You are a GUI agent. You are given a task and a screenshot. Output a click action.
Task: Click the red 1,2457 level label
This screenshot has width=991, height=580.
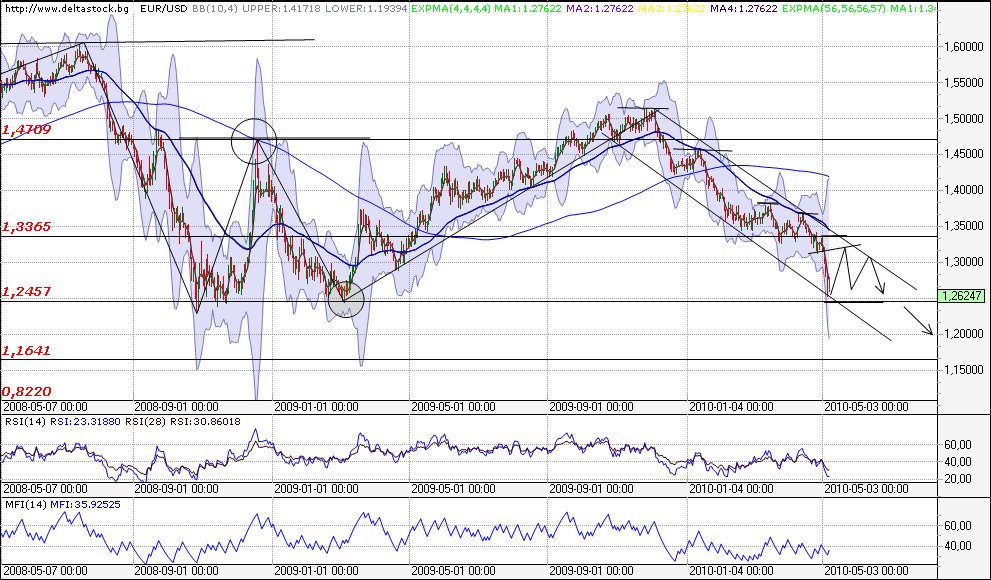26,292
